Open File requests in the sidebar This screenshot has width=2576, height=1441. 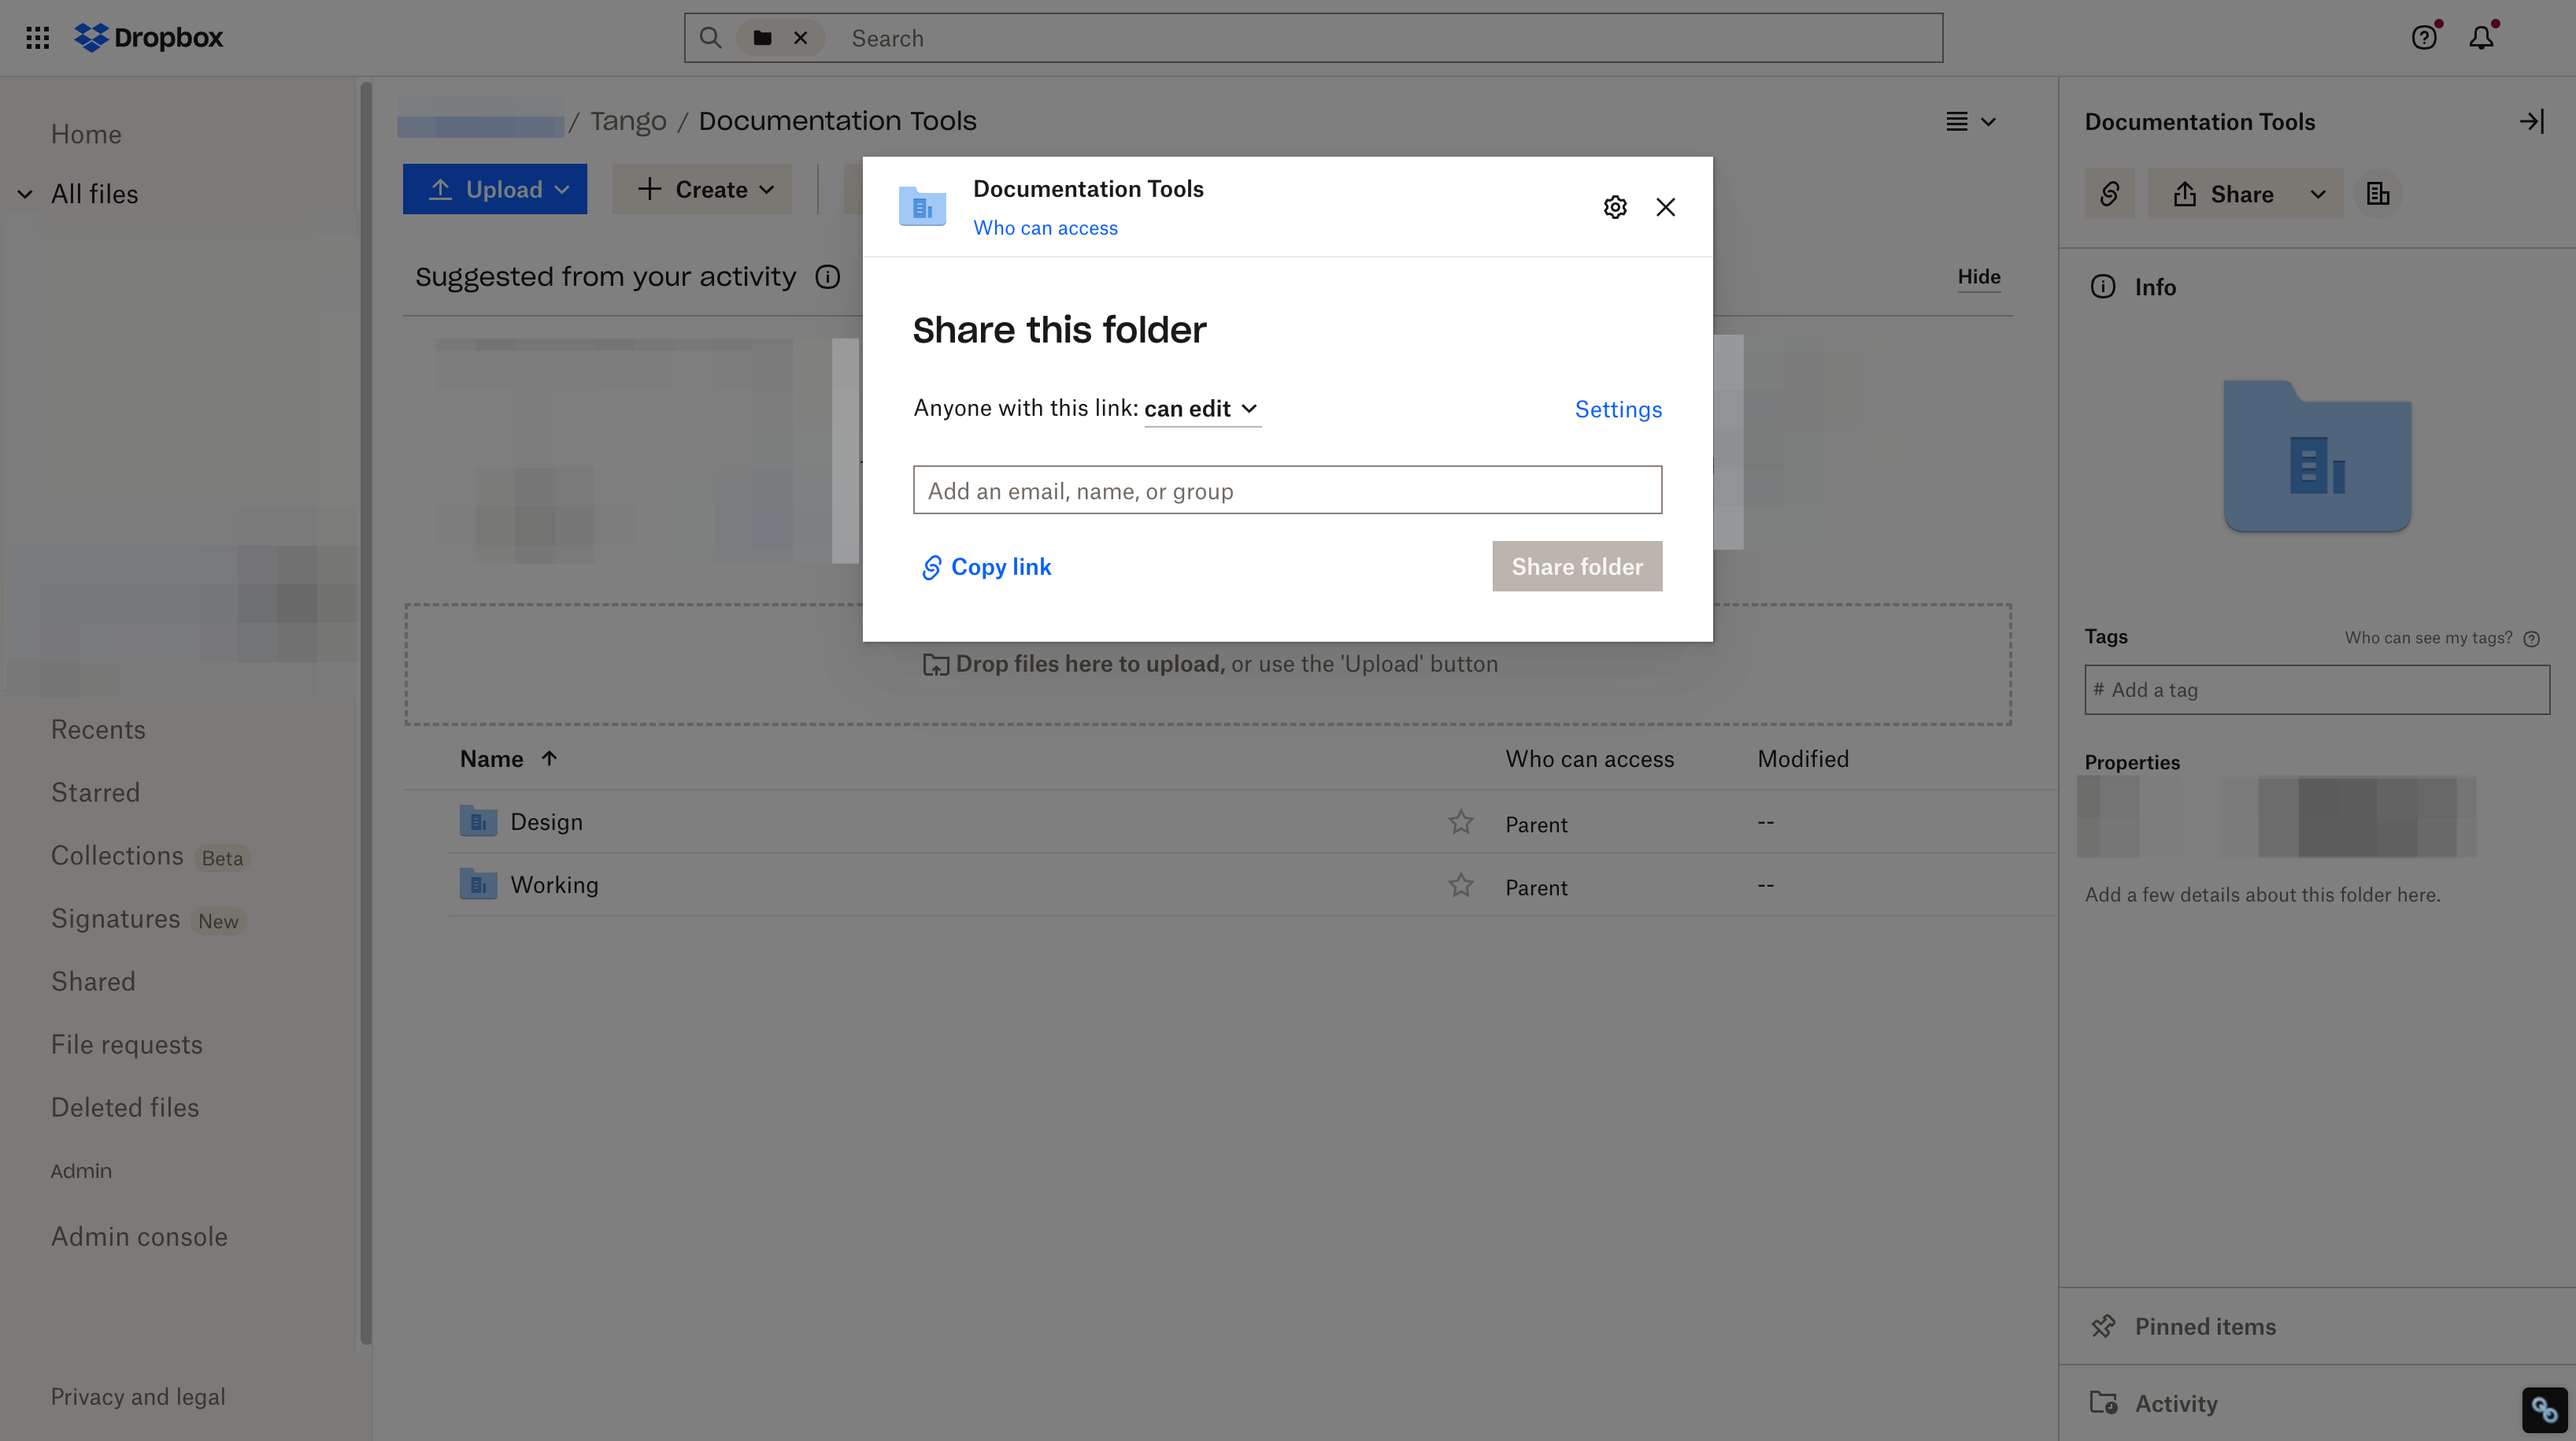tap(127, 1045)
